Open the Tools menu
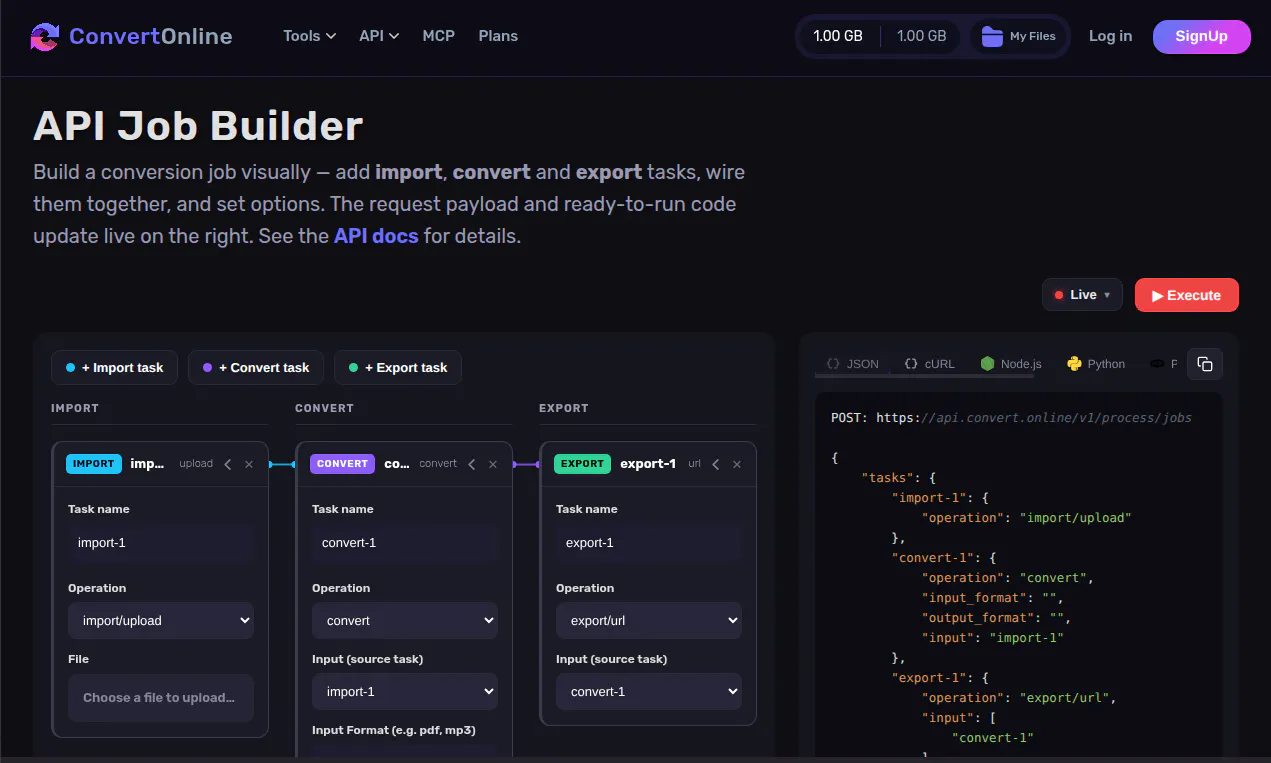The height and width of the screenshot is (763, 1271). click(x=309, y=36)
